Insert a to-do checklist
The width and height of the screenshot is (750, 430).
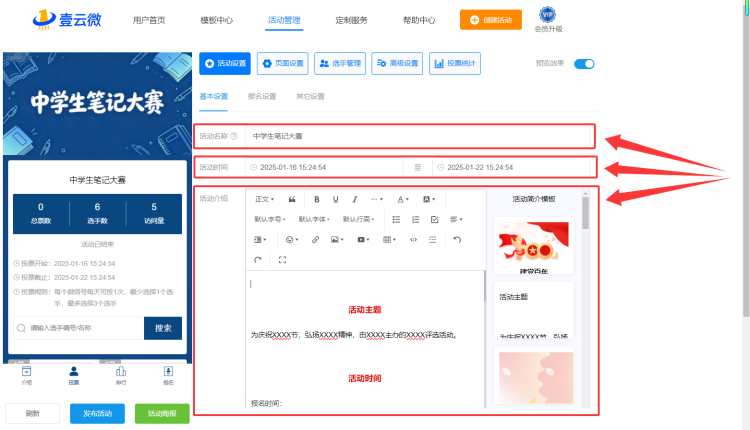[x=434, y=220]
